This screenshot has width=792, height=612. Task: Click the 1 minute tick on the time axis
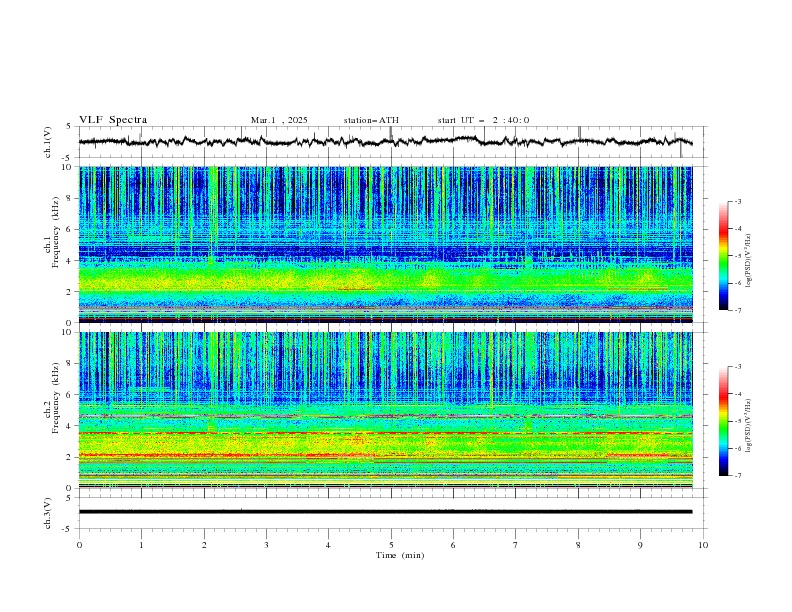(141, 545)
